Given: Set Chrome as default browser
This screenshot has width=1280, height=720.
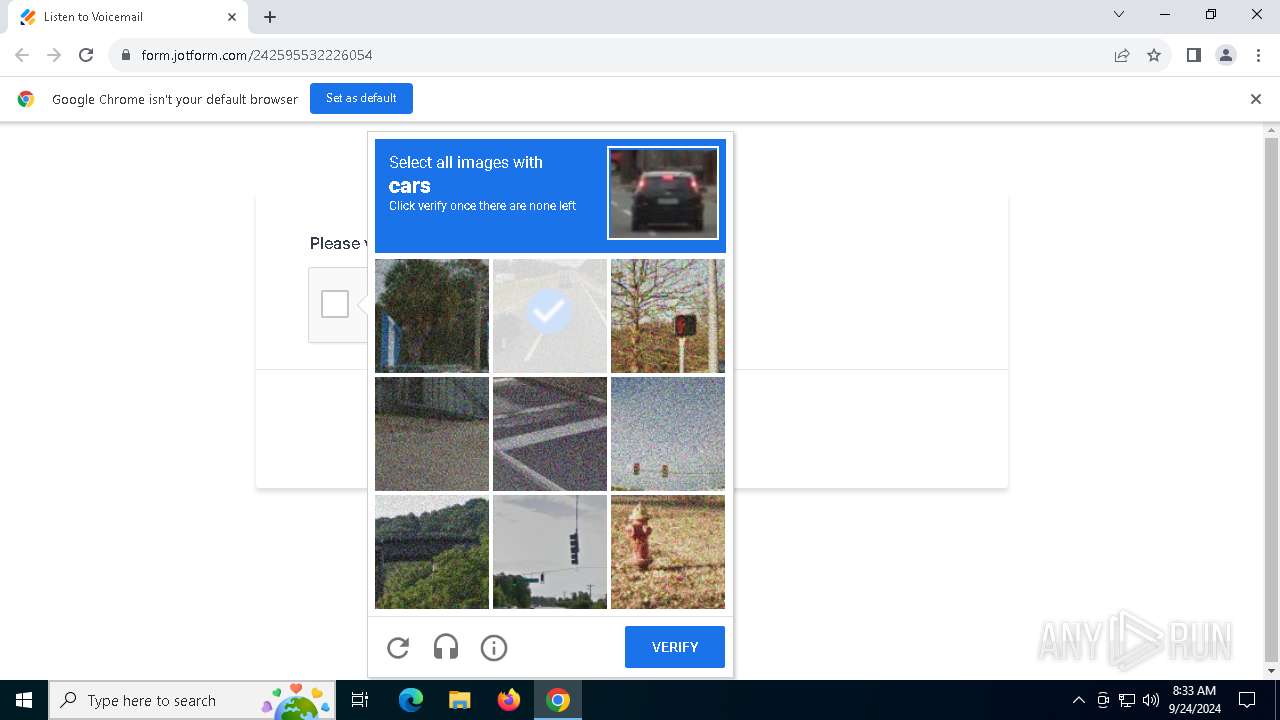Looking at the screenshot, I should point(361,98).
